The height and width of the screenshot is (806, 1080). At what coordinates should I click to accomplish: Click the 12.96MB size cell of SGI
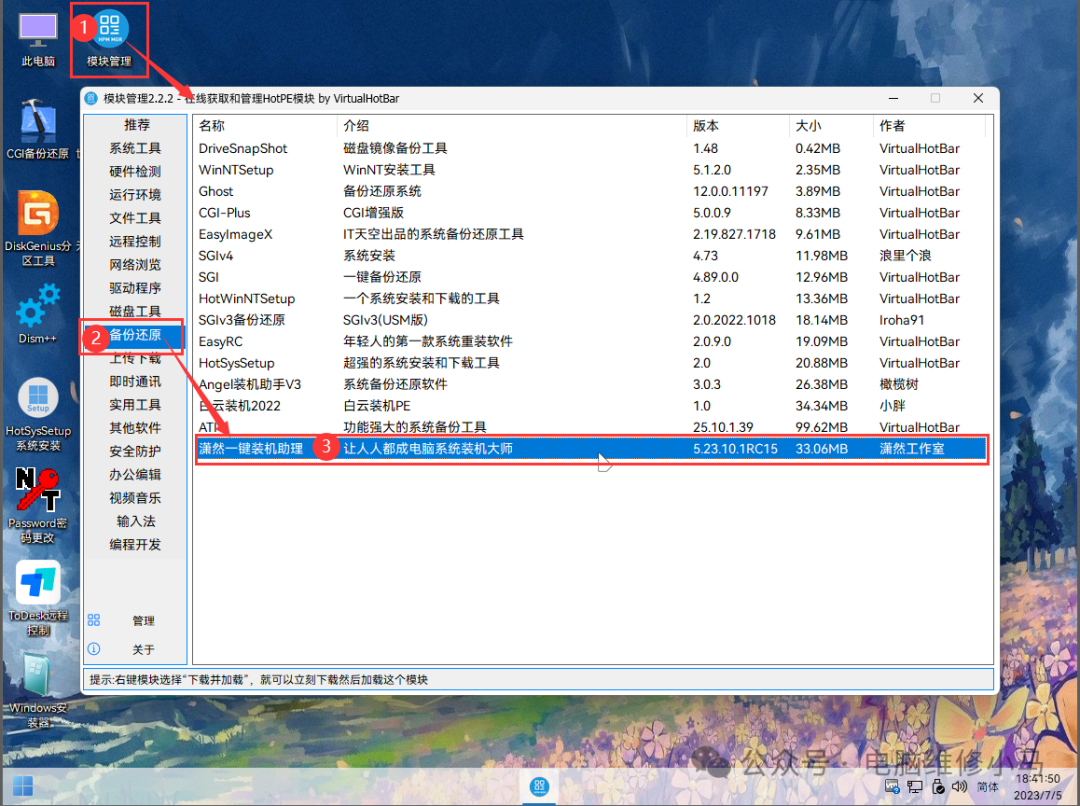(821, 277)
